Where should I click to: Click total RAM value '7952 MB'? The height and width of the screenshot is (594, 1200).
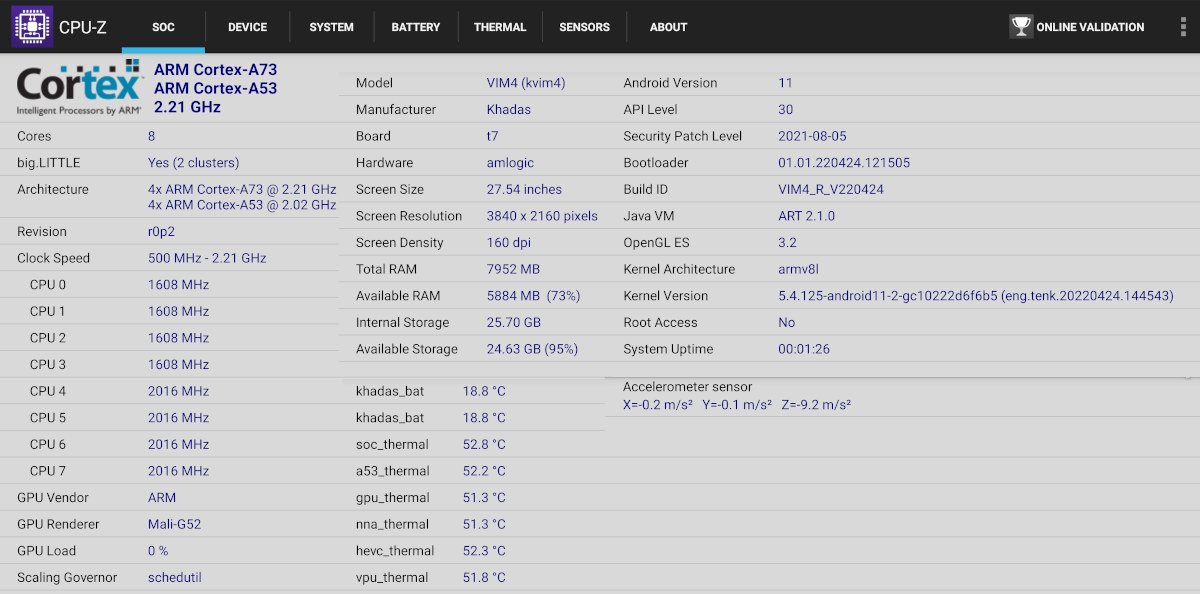click(x=513, y=269)
